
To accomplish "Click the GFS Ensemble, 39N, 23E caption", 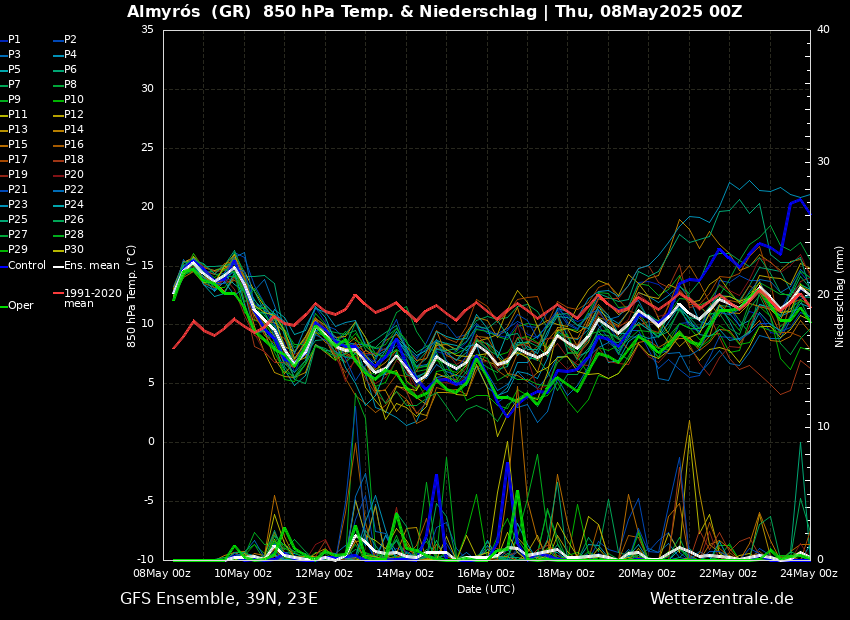I will coord(219,599).
